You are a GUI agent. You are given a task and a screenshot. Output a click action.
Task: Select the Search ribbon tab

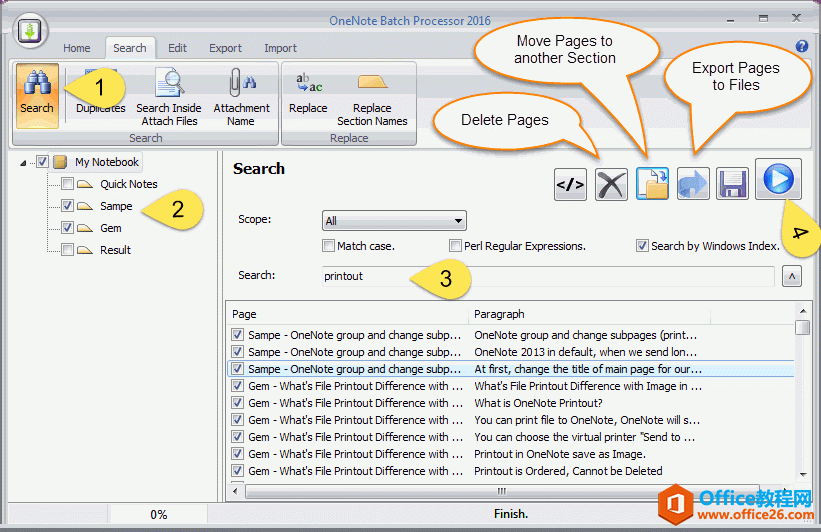[130, 48]
